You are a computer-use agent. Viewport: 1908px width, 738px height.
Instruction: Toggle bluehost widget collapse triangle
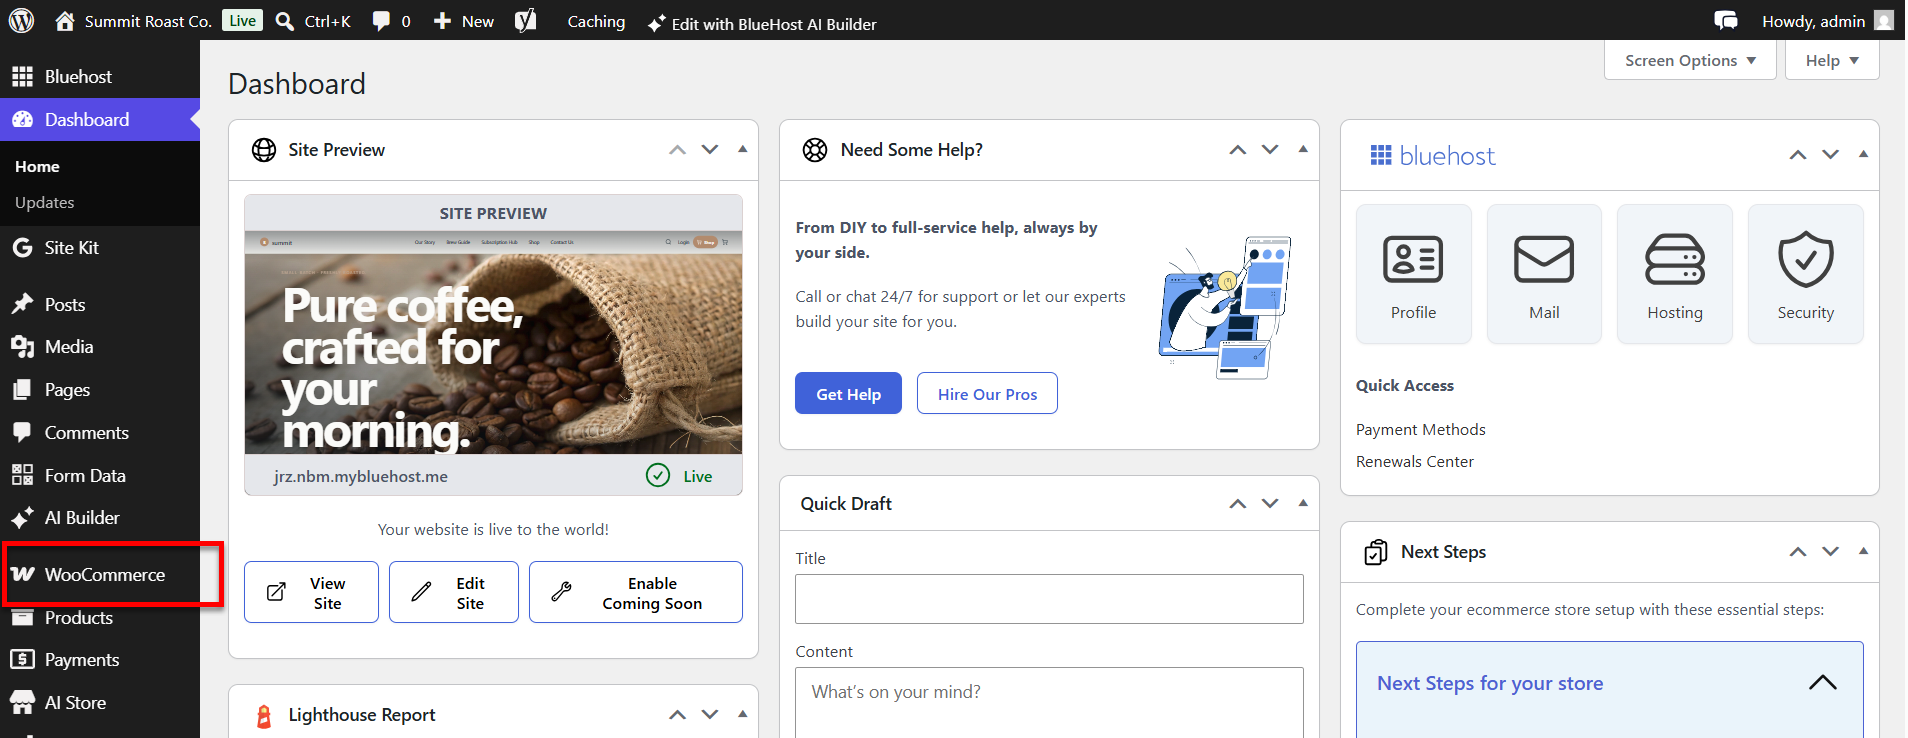[1862, 154]
